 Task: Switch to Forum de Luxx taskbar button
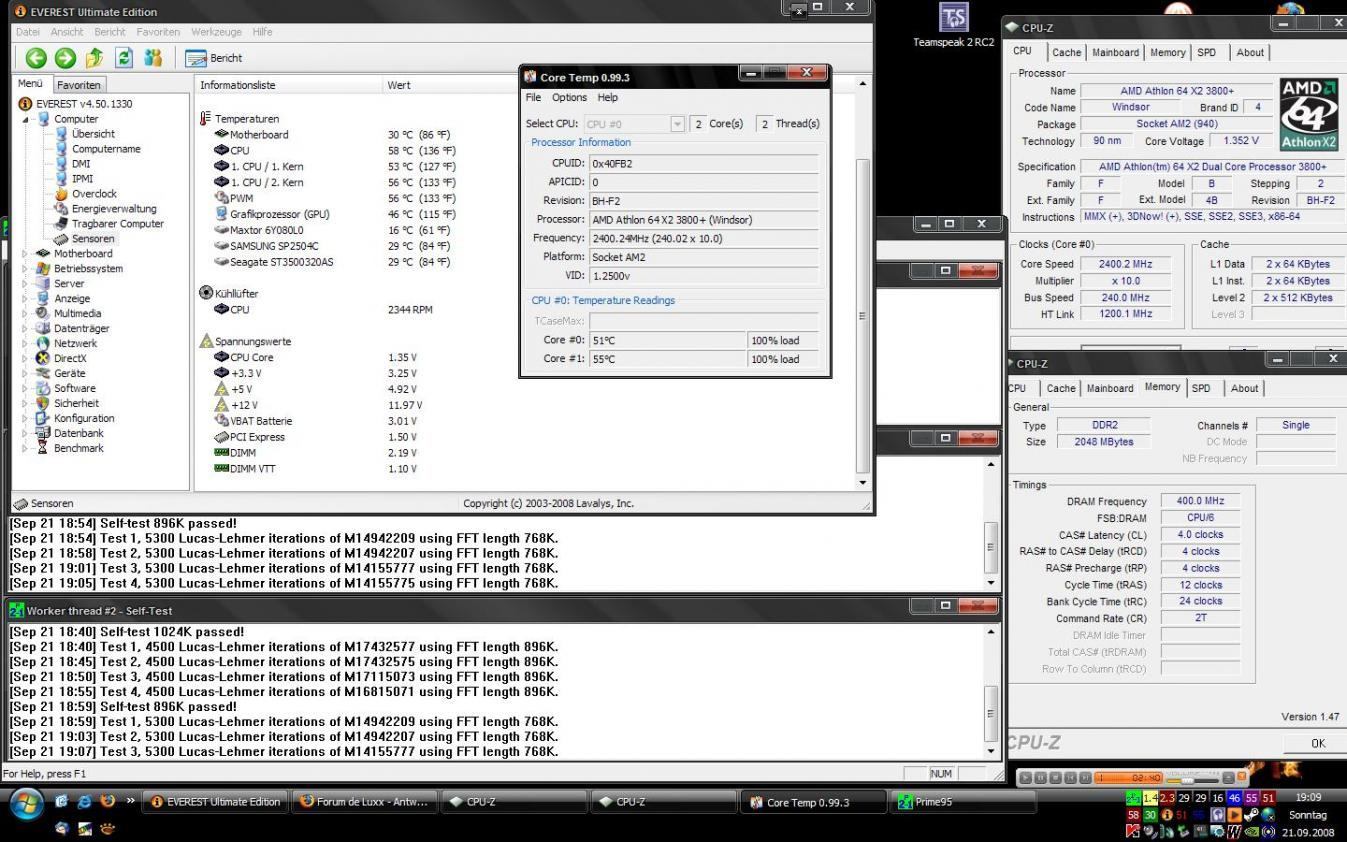click(365, 802)
